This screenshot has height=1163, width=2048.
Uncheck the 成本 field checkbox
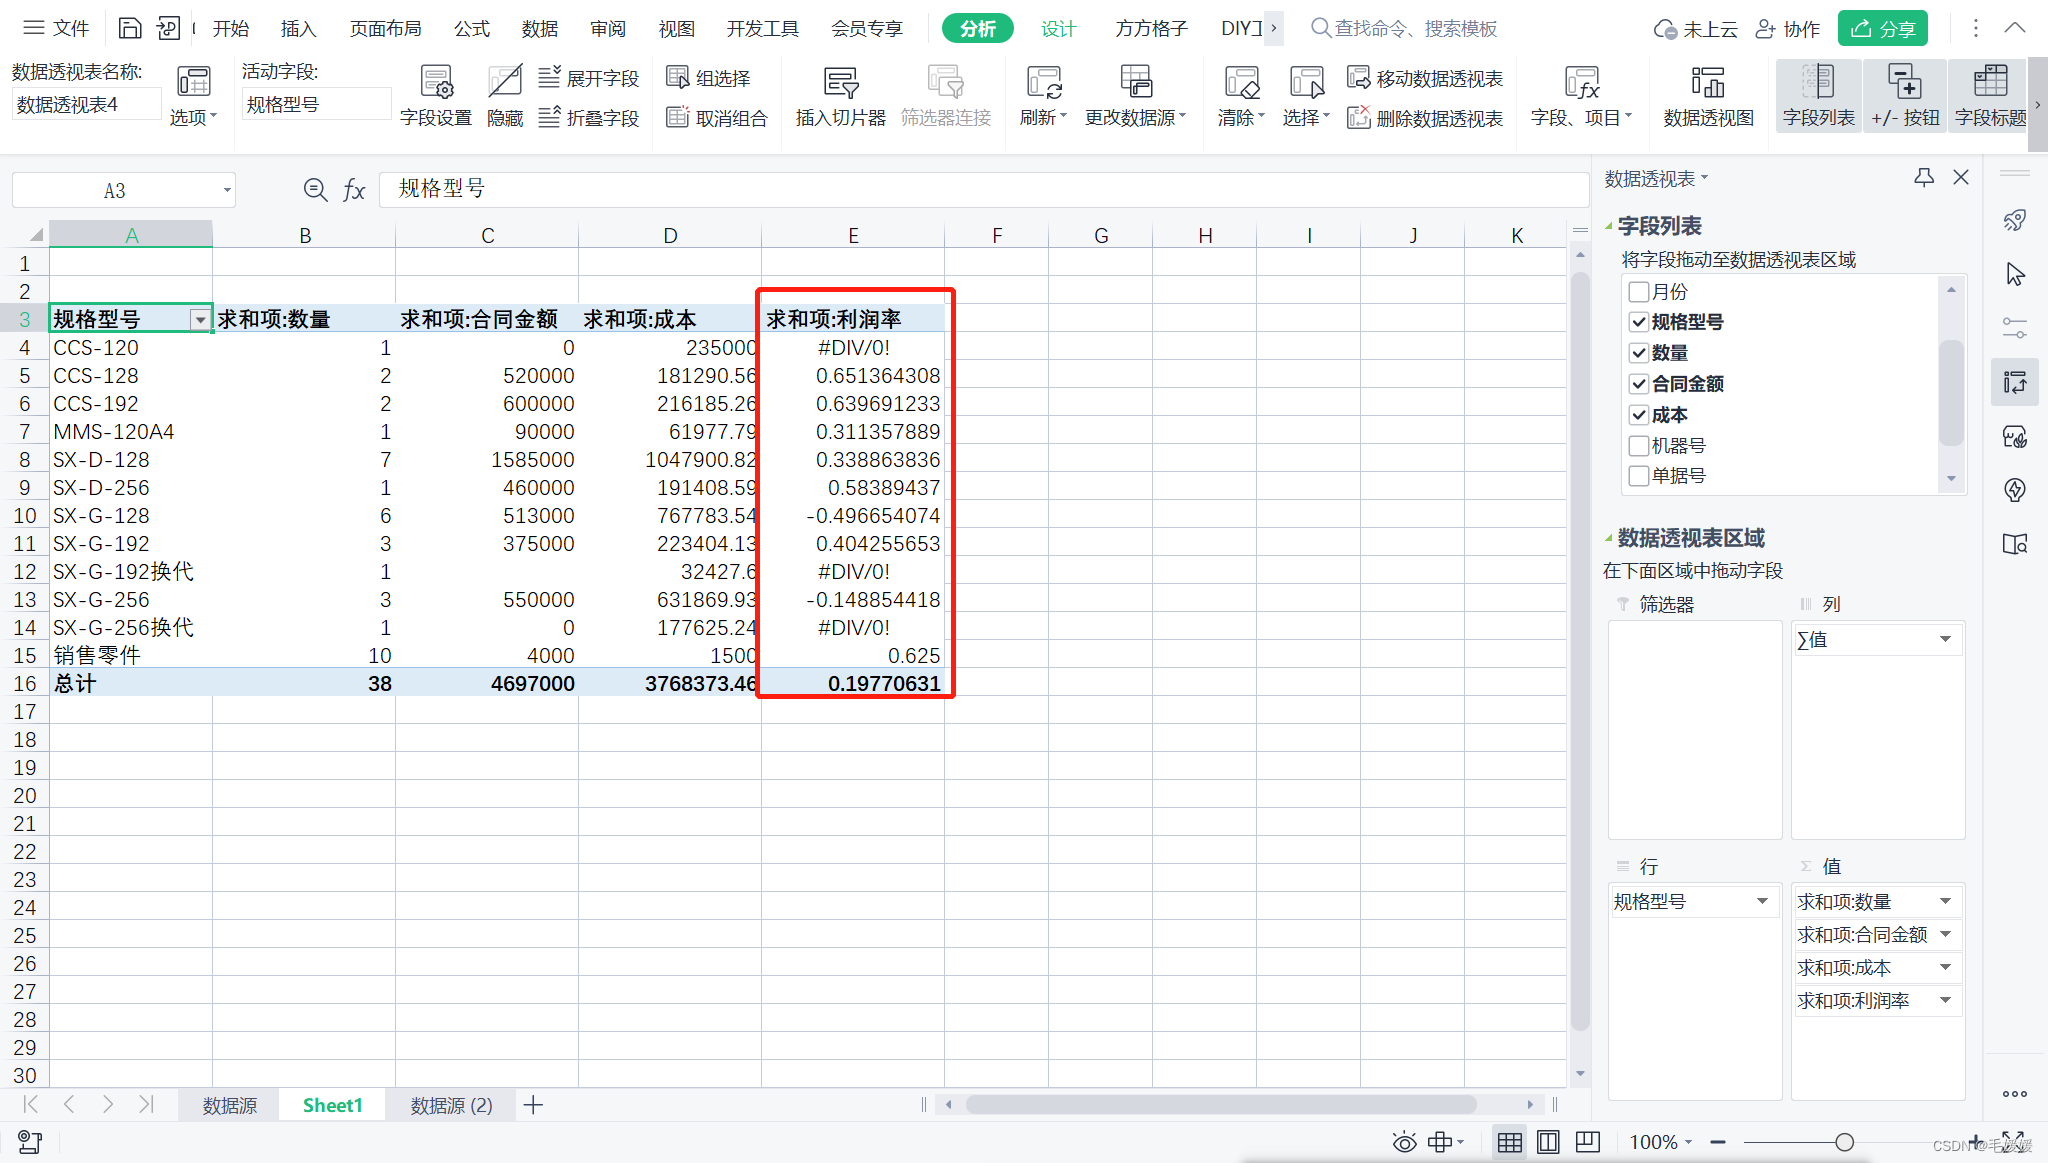(1639, 415)
